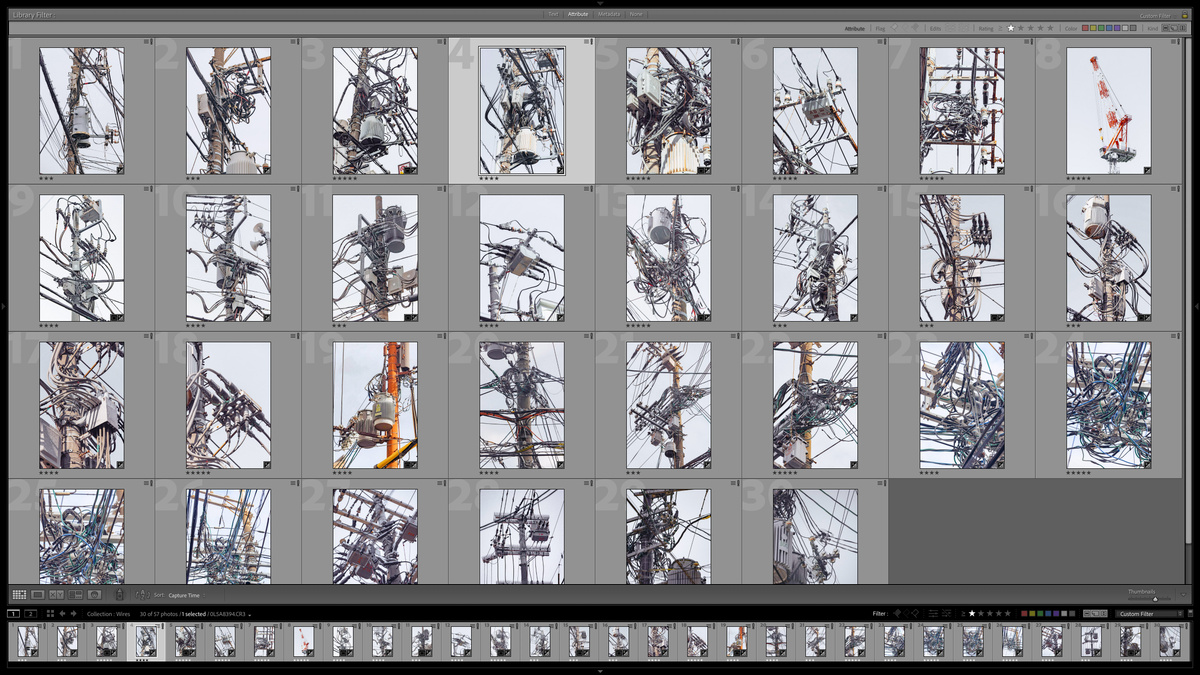Viewport: 1200px width, 675px height.
Task: Open the Sort Capture Time dropdown
Action: click(x=184, y=595)
